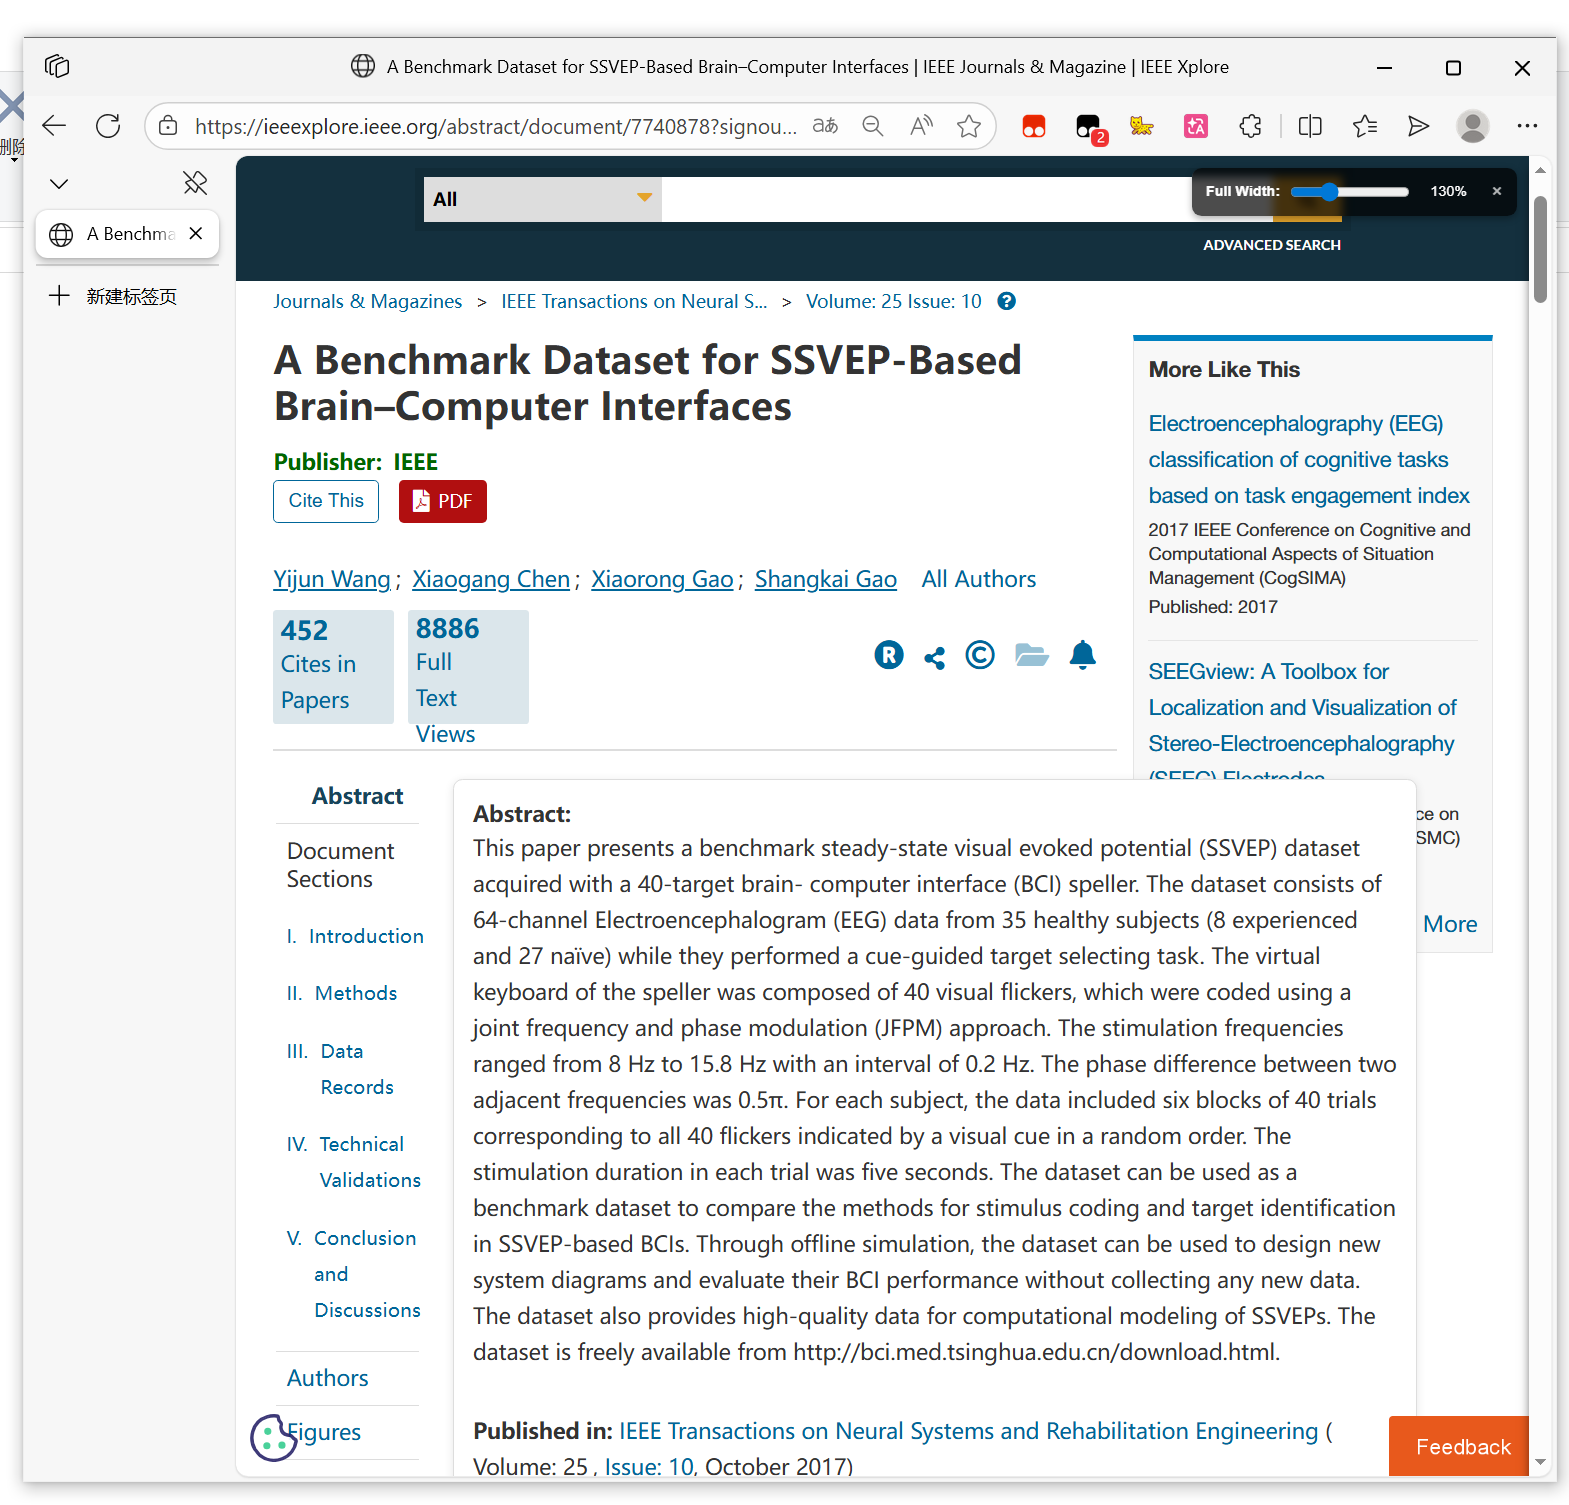Open the Volume: 25 Issue: 10 breadcrumb
Viewport: 1569px width, 1505px height.
click(x=894, y=301)
